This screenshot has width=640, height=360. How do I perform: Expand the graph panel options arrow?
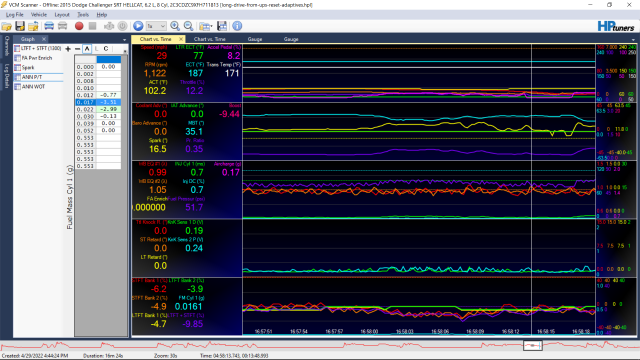point(124,40)
